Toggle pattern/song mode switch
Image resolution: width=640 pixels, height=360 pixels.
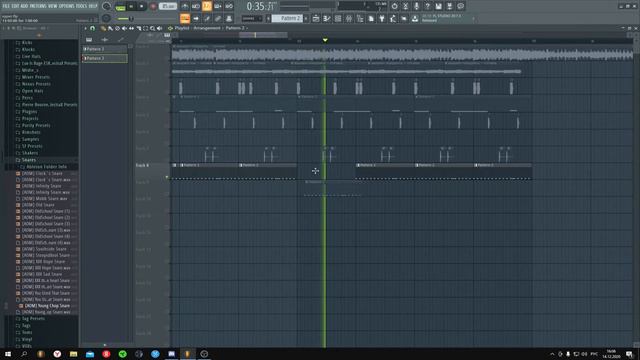[x=120, y=7]
